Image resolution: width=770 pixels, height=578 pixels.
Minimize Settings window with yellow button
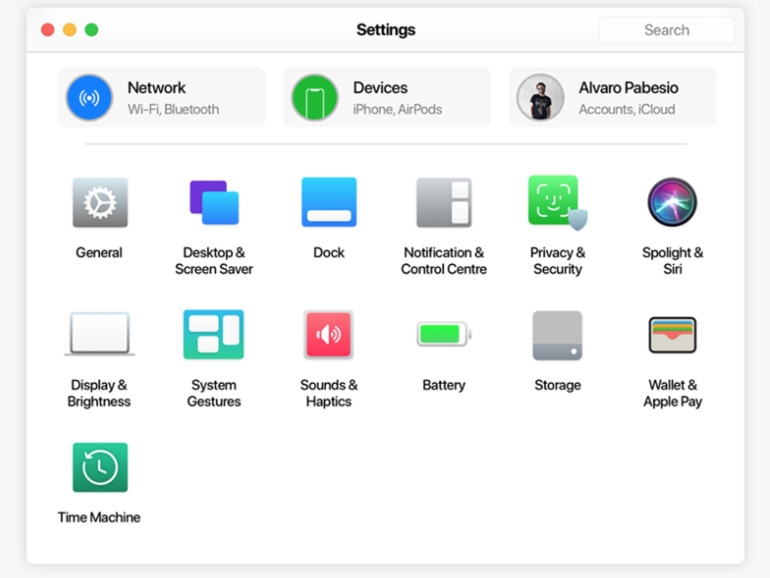click(x=70, y=30)
